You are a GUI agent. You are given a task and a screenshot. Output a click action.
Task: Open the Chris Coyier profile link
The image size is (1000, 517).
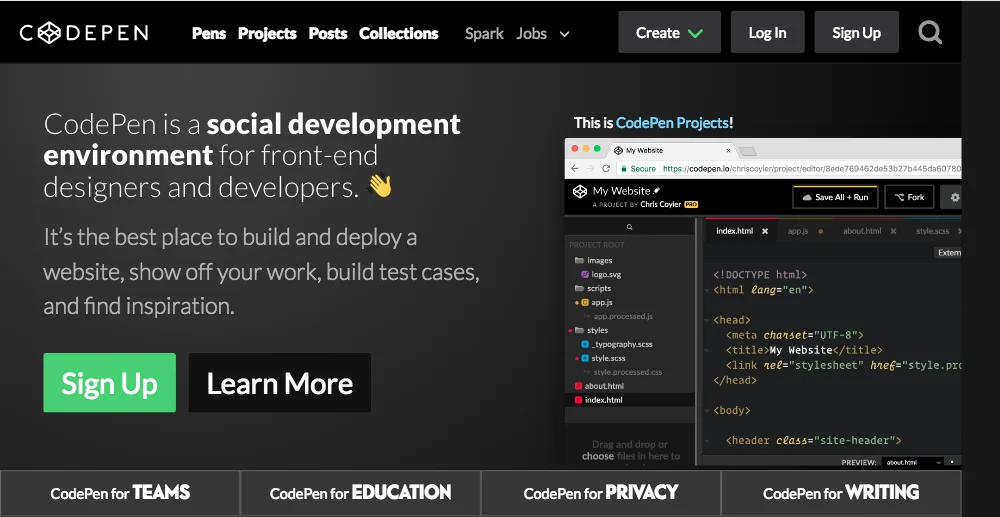661,205
